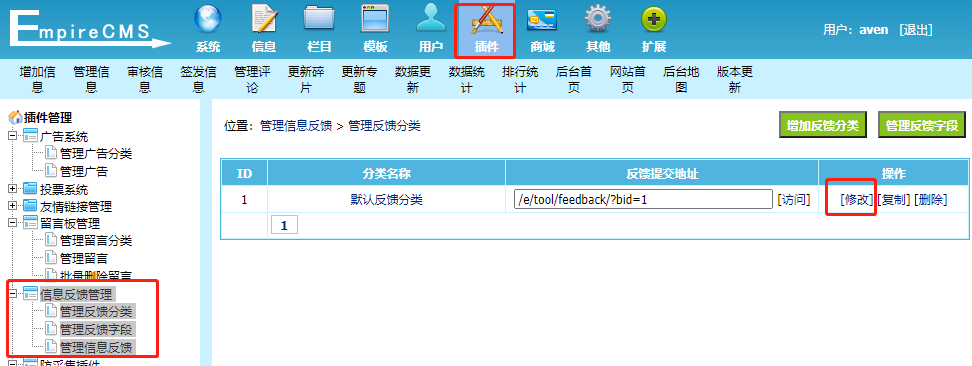Open the 信息 notepad icon
972x366 pixels.
263,19
